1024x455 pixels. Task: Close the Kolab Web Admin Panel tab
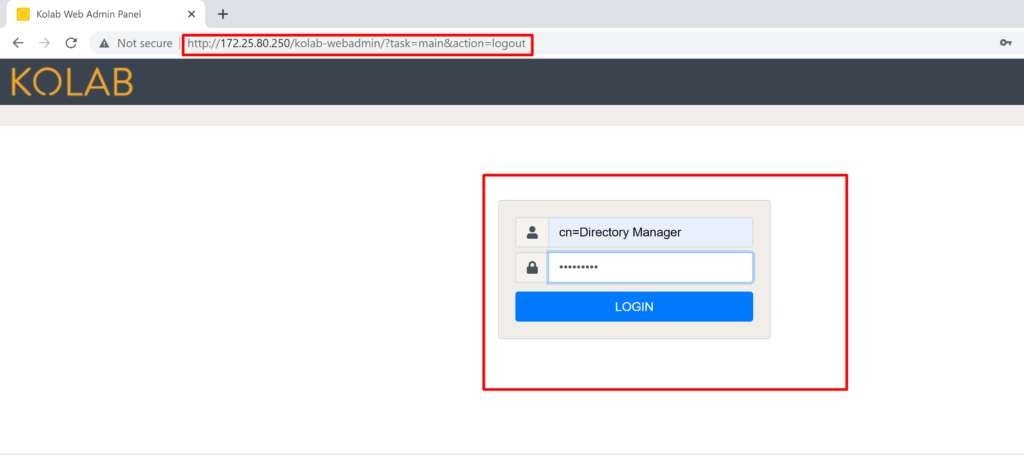tap(191, 14)
